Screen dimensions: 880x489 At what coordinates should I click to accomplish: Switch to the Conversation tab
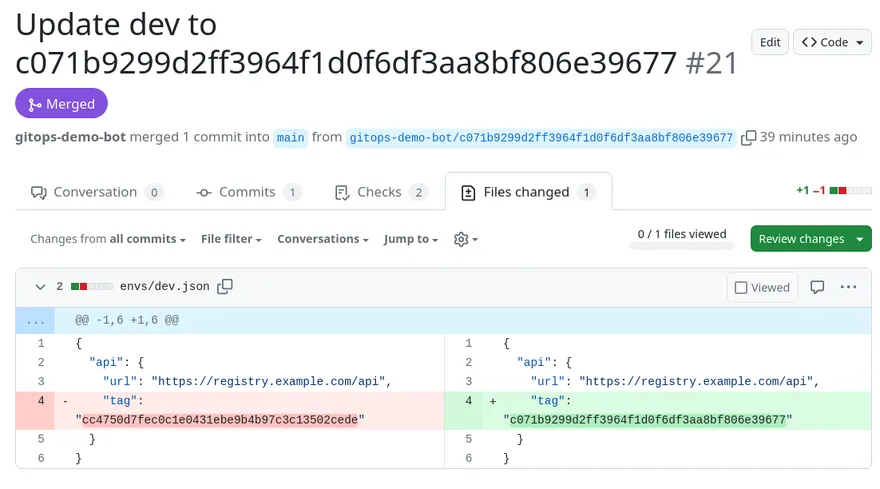(96, 192)
